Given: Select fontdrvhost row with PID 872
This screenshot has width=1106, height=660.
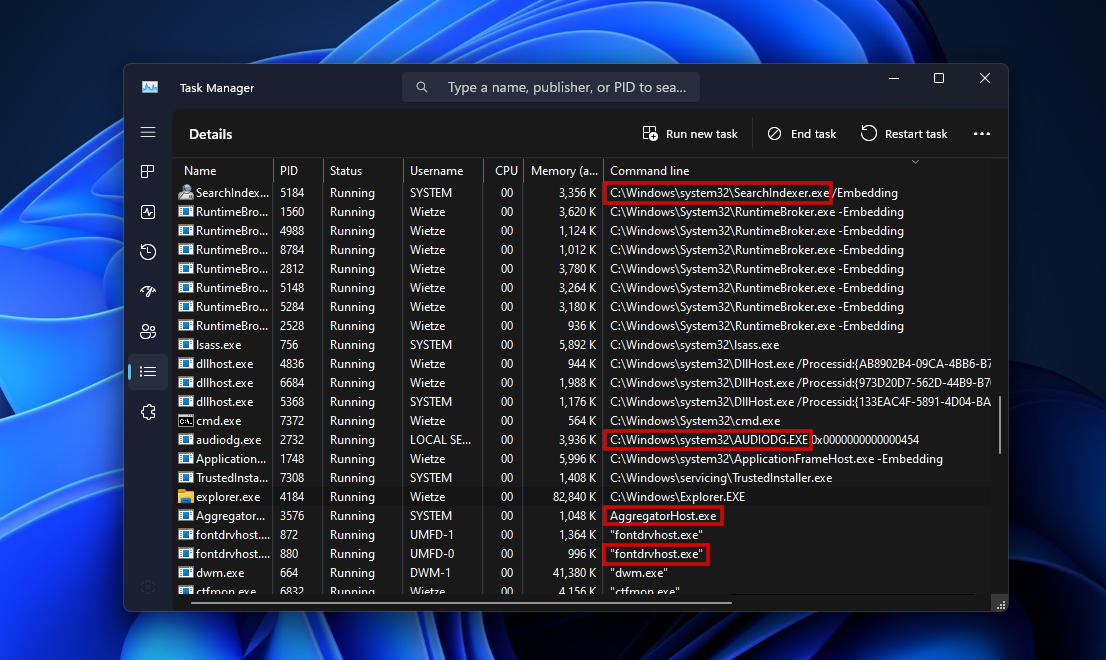Looking at the screenshot, I should (x=584, y=535).
